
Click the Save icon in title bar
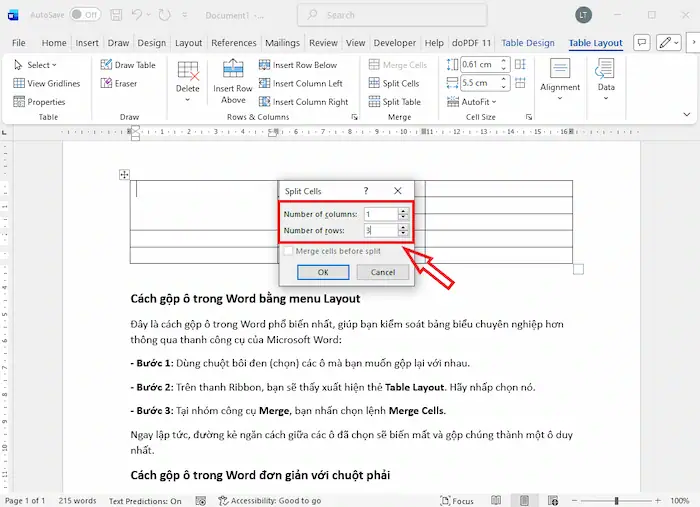click(x=116, y=15)
